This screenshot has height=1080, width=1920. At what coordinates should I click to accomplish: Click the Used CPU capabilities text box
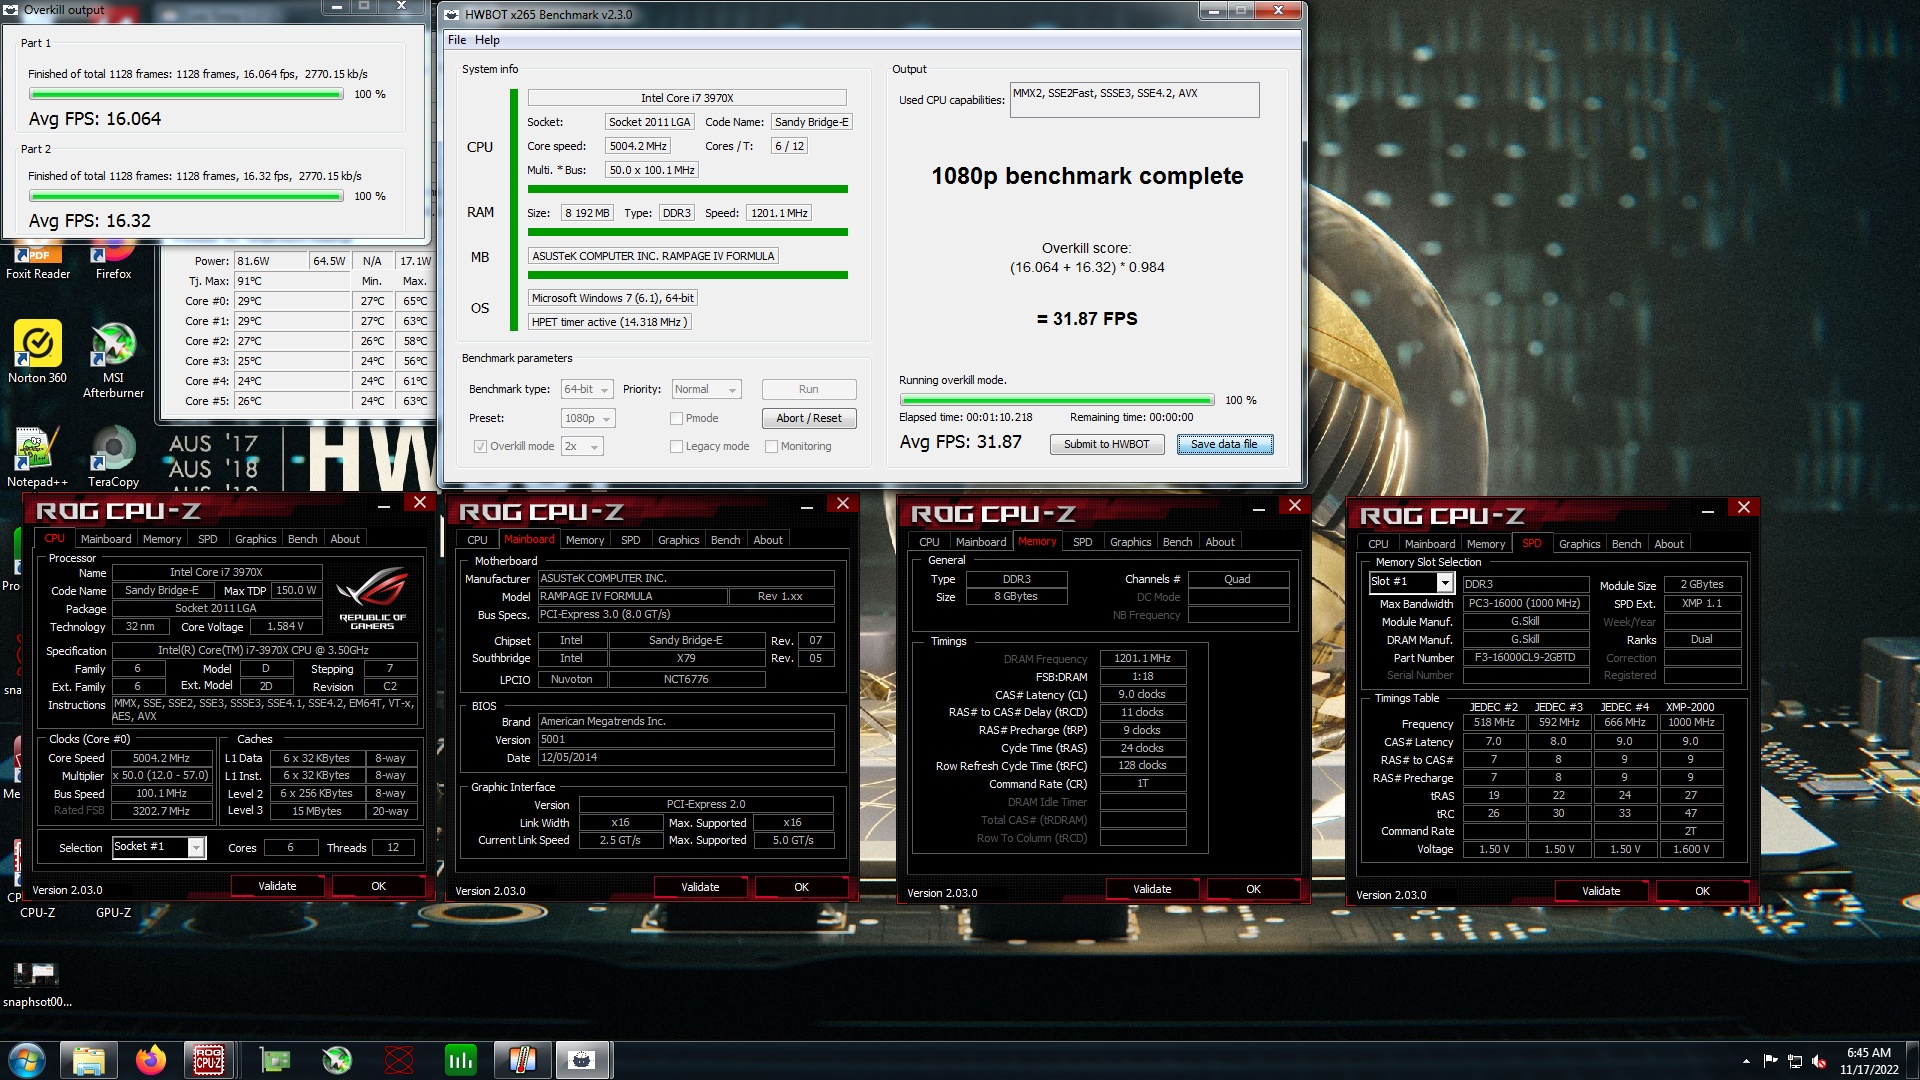point(1134,100)
